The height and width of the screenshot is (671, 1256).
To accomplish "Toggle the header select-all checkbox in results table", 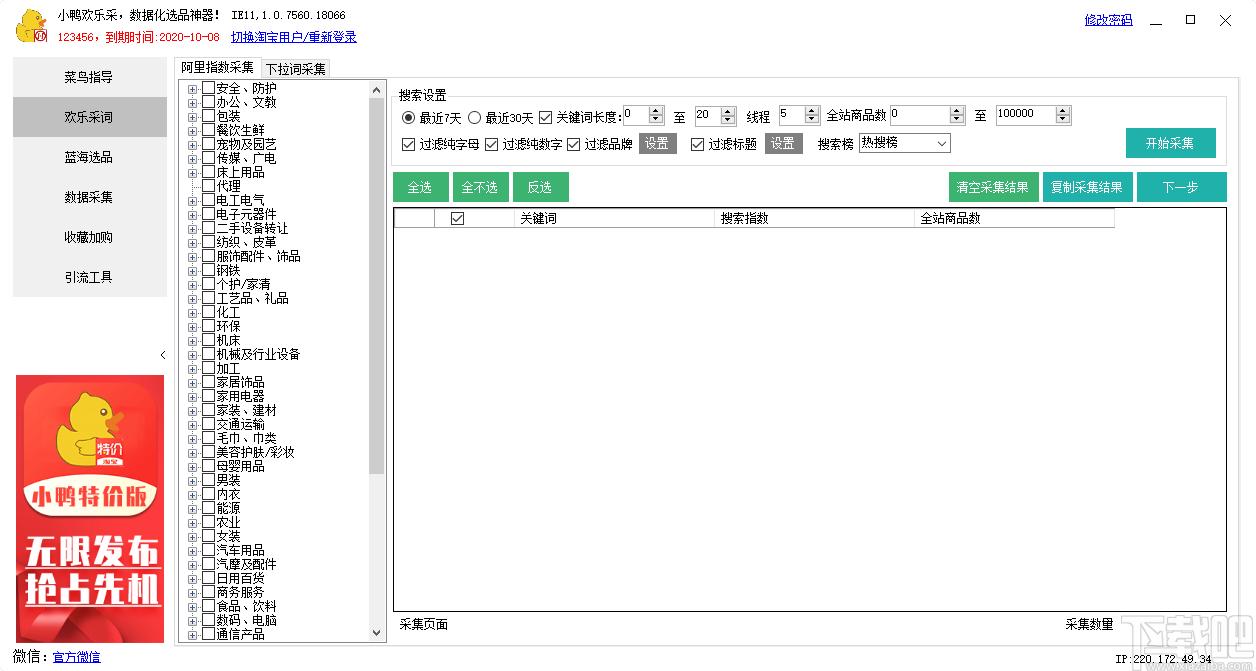I will pos(458,218).
